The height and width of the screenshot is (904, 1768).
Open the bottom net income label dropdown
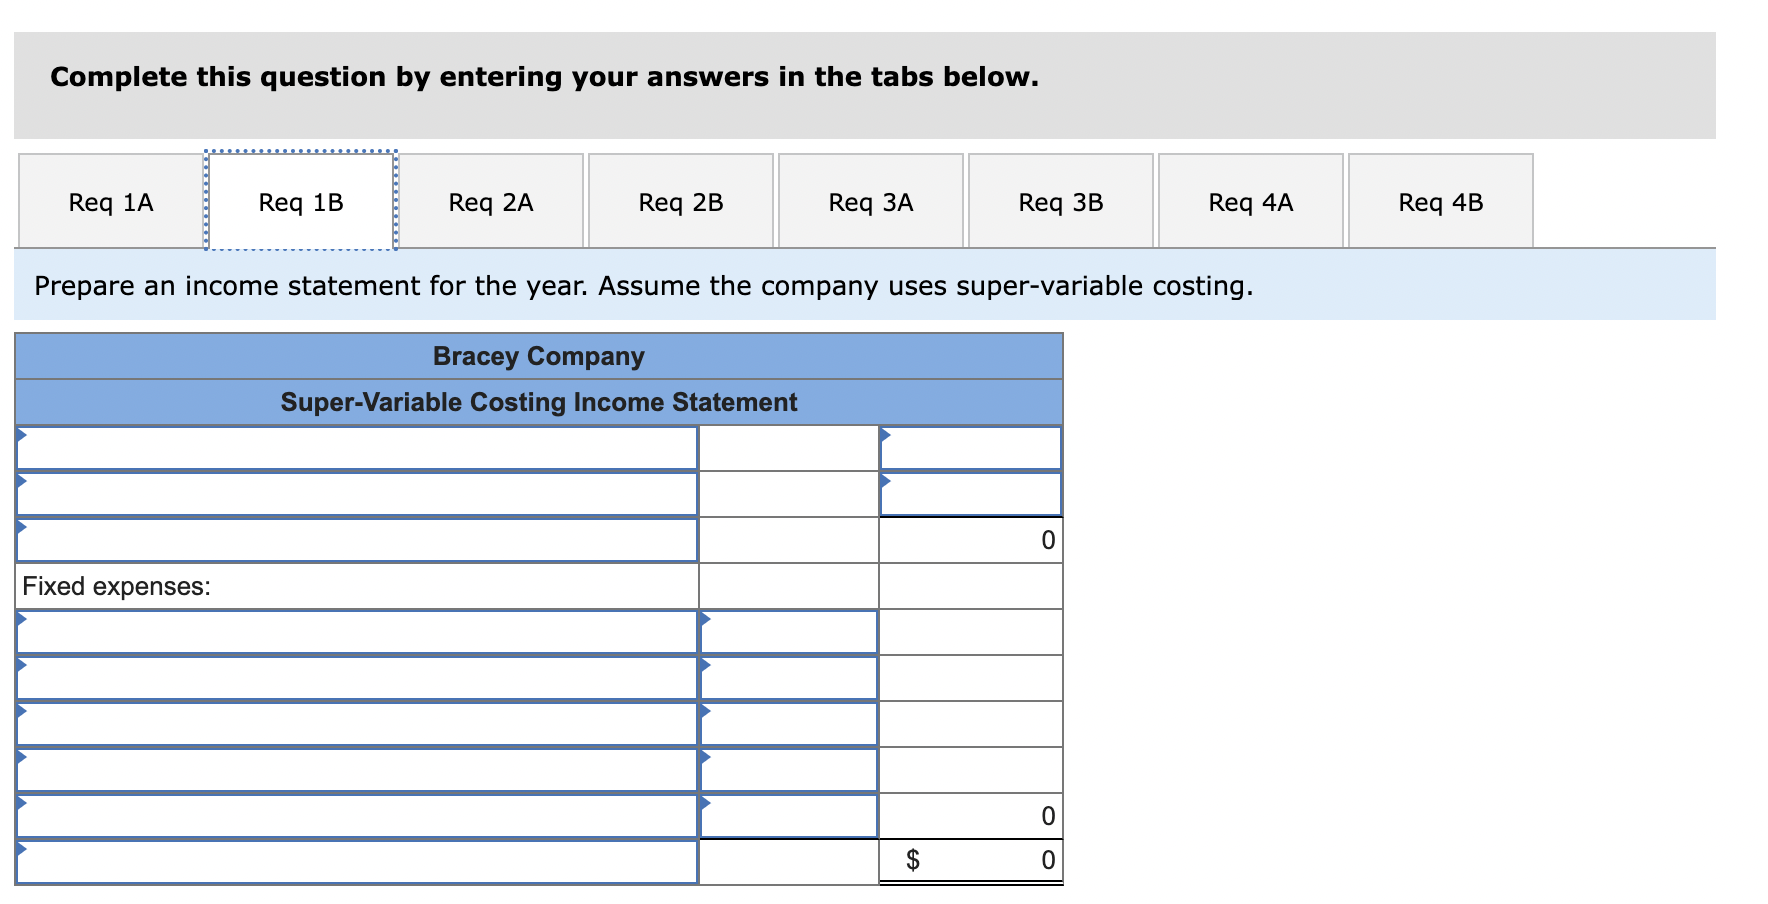coord(357,858)
